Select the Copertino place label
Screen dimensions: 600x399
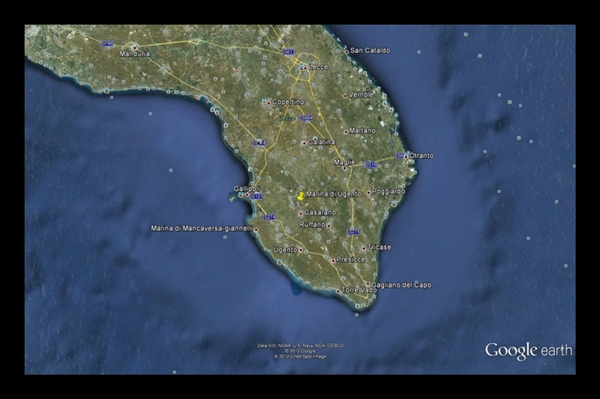click(288, 102)
